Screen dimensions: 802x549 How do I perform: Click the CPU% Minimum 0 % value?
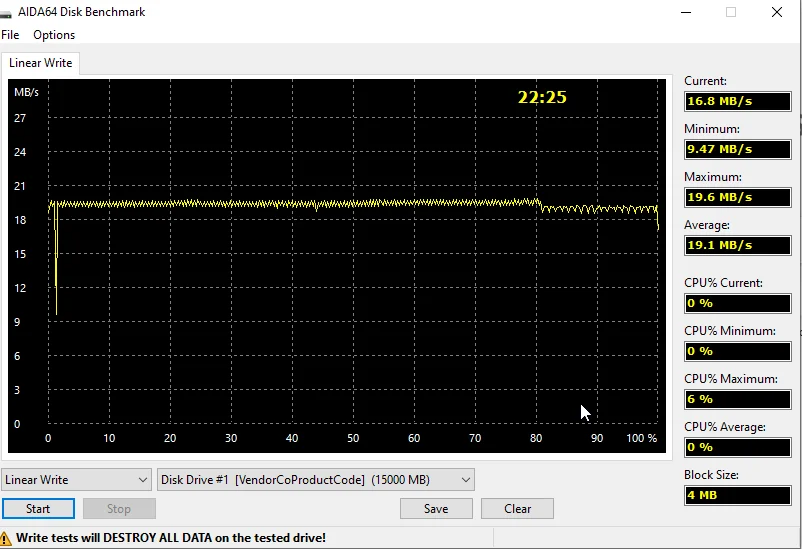coord(738,352)
